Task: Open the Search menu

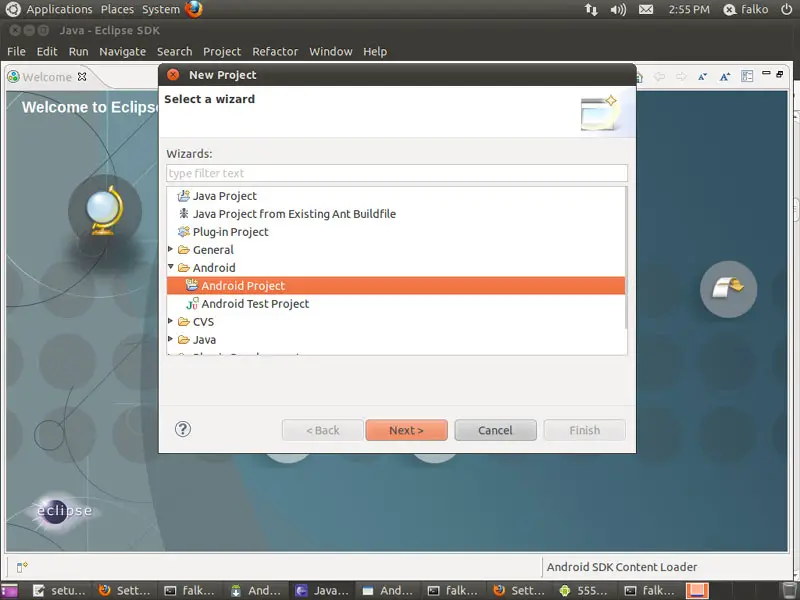Action: (174, 52)
